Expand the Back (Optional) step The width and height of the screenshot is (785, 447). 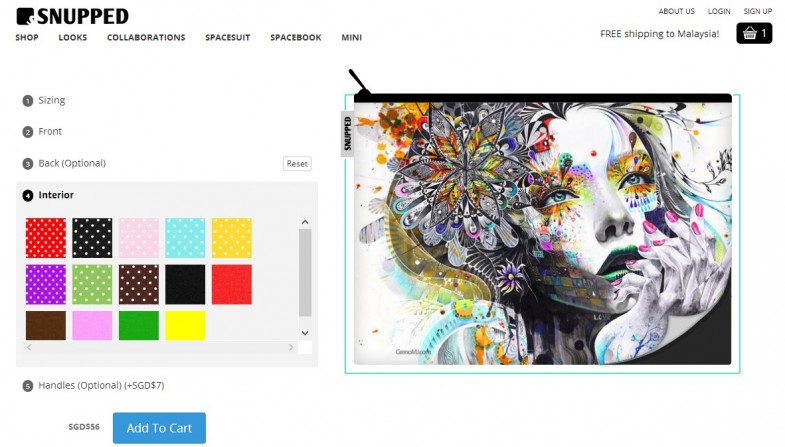pos(72,163)
